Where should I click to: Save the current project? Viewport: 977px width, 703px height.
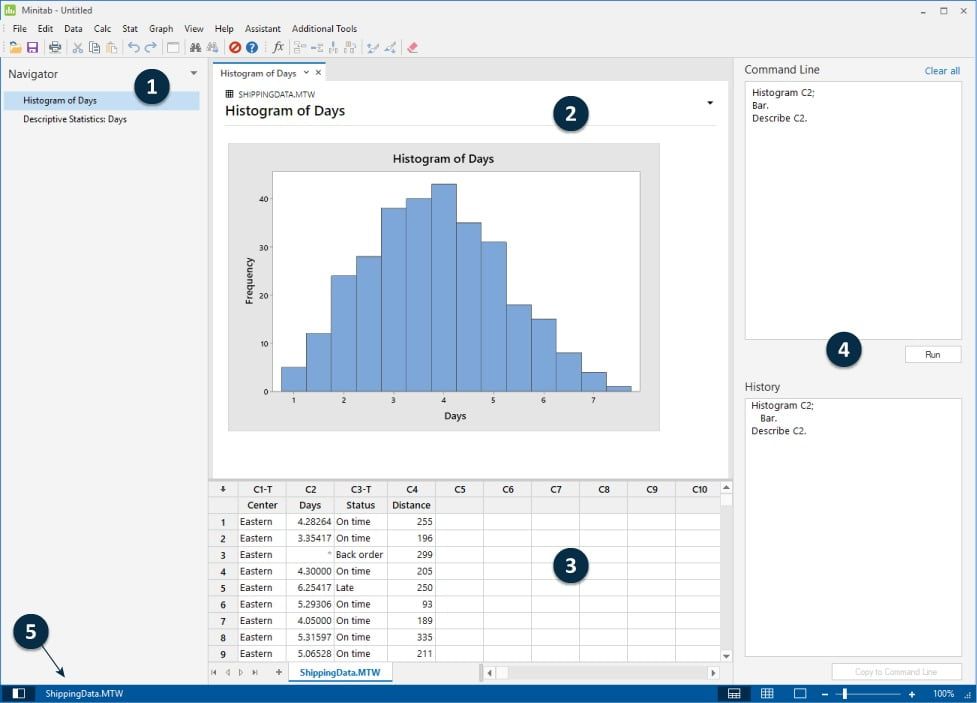pos(32,47)
